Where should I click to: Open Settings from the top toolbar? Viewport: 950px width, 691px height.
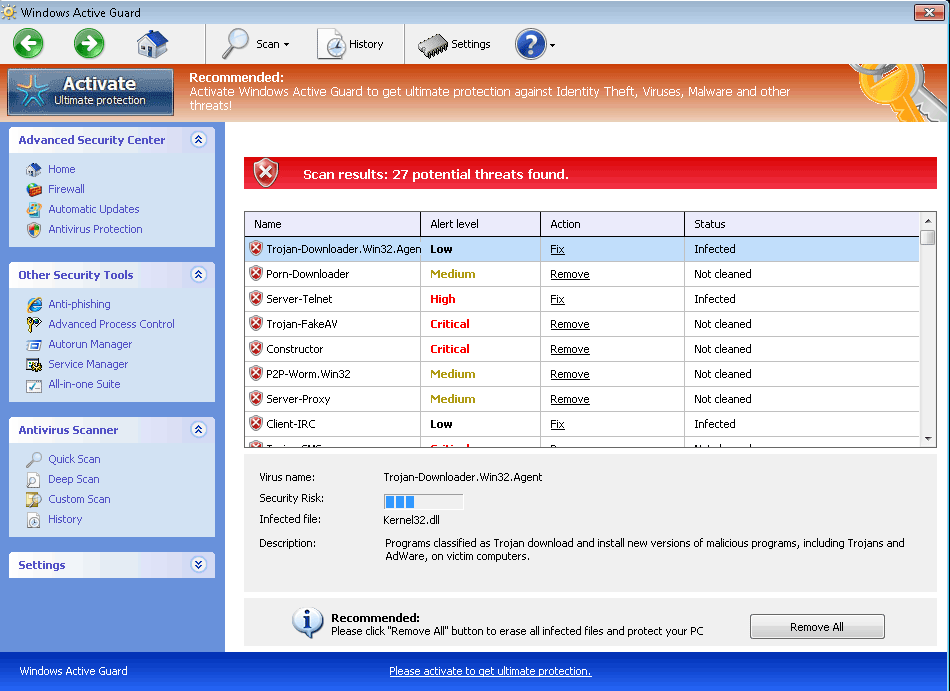coord(454,44)
